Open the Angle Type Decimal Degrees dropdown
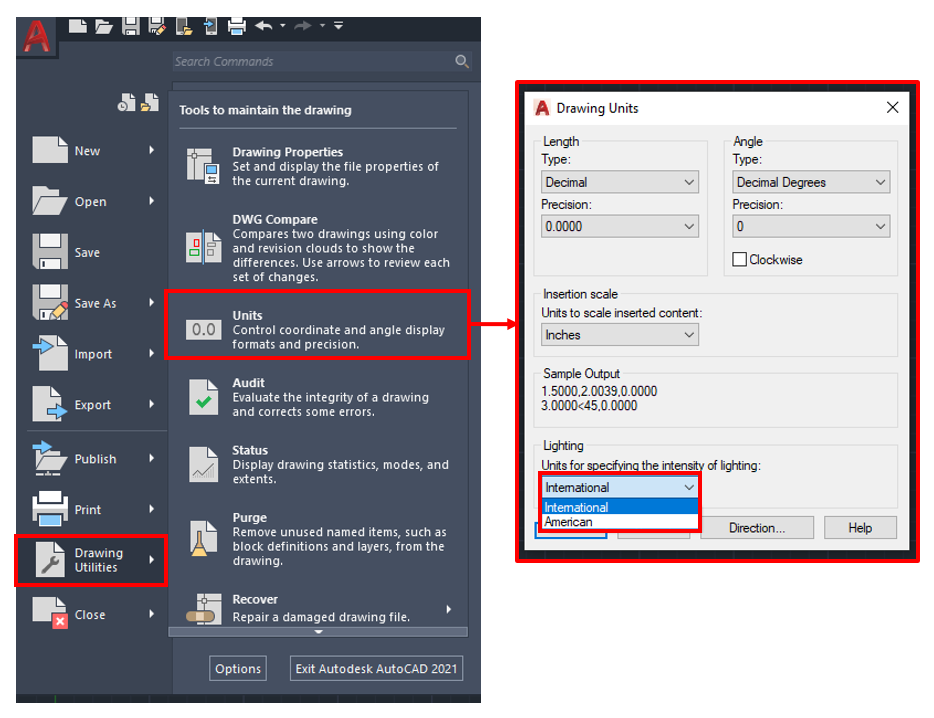Image resolution: width=934 pixels, height=718 pixels. (811, 182)
